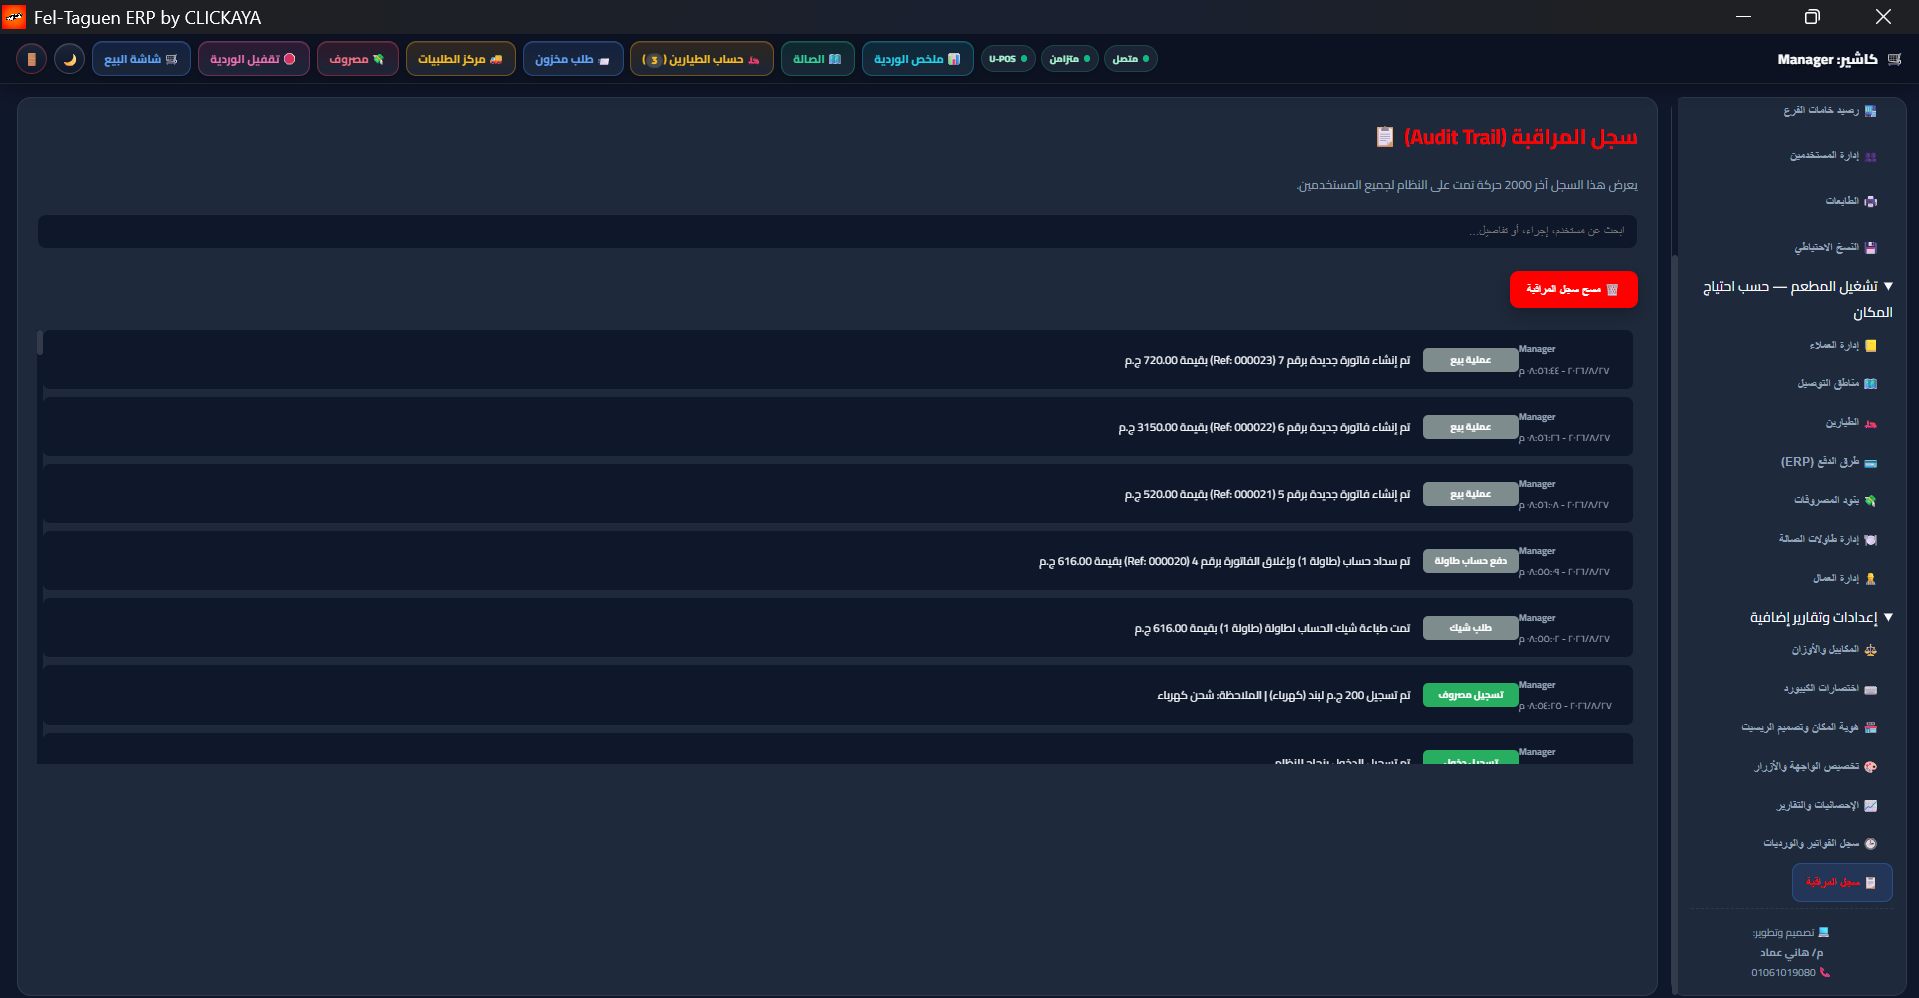Open إدارة المستخدمين user management
Viewport: 1919px width, 998px height.
click(x=1832, y=156)
